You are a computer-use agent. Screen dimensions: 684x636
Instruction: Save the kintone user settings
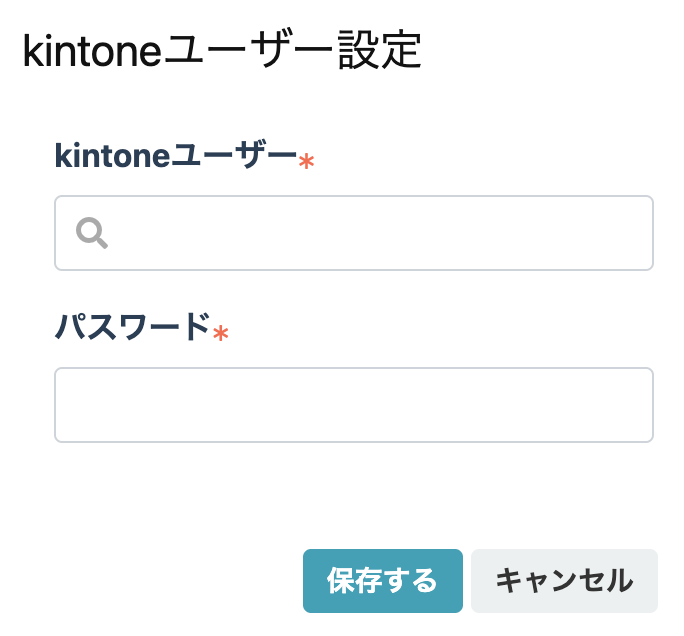[383, 581]
